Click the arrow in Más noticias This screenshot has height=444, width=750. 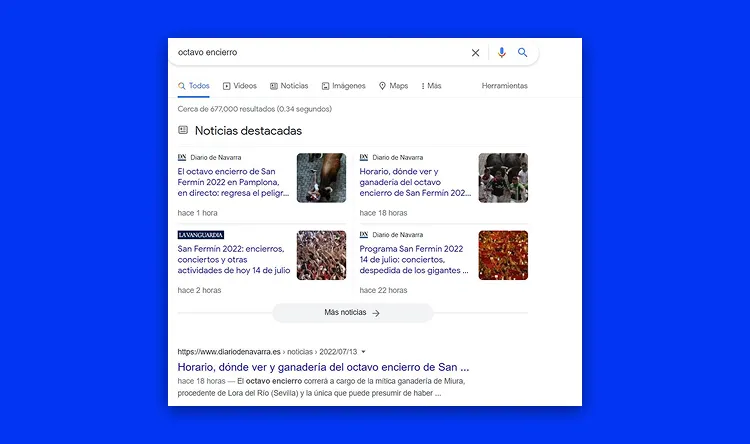tap(376, 313)
